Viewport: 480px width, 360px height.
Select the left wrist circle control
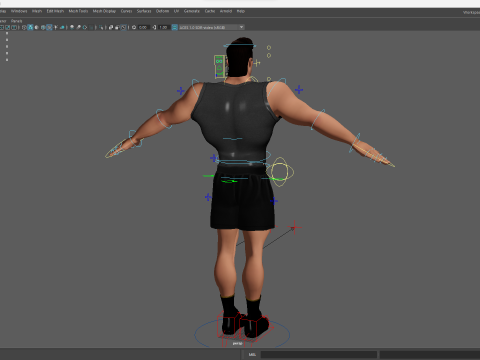134,139
